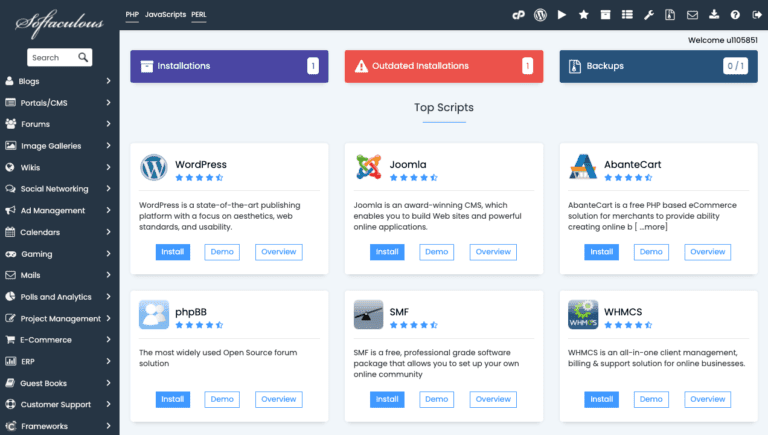Switch to the PERL tab
The image size is (768, 435).
[x=198, y=15]
